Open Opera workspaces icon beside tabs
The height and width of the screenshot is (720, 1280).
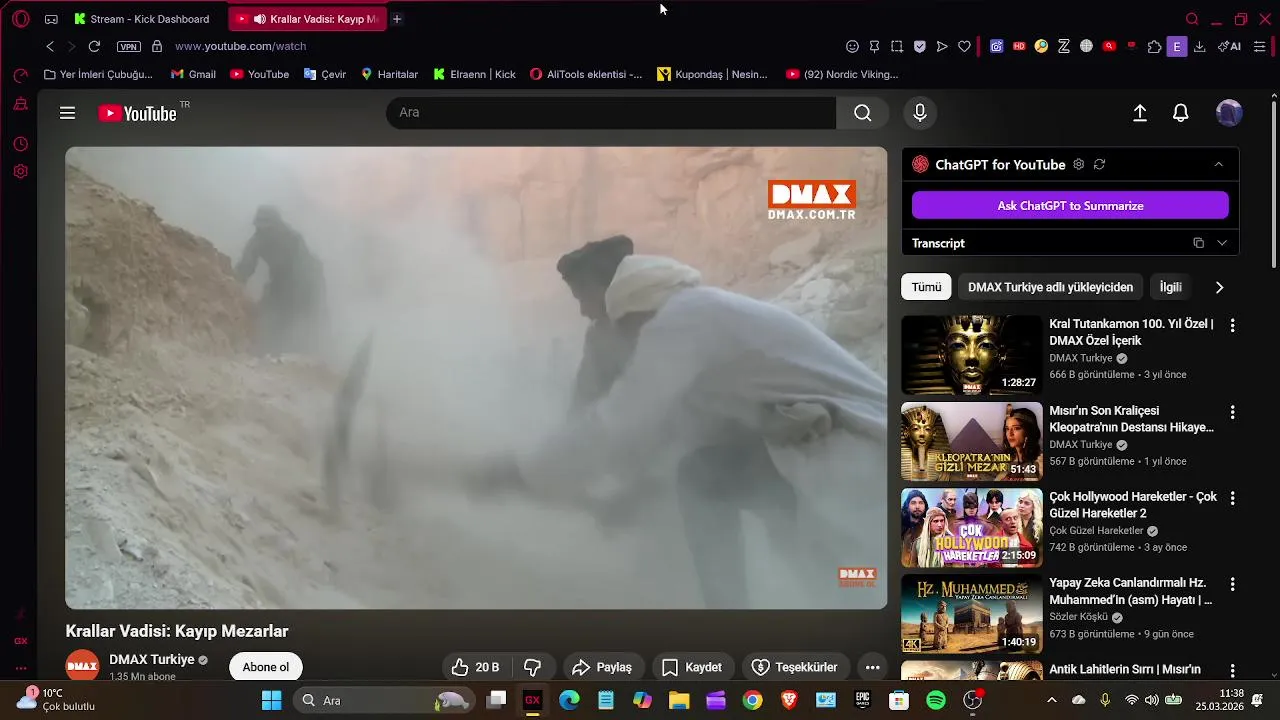coord(51,19)
